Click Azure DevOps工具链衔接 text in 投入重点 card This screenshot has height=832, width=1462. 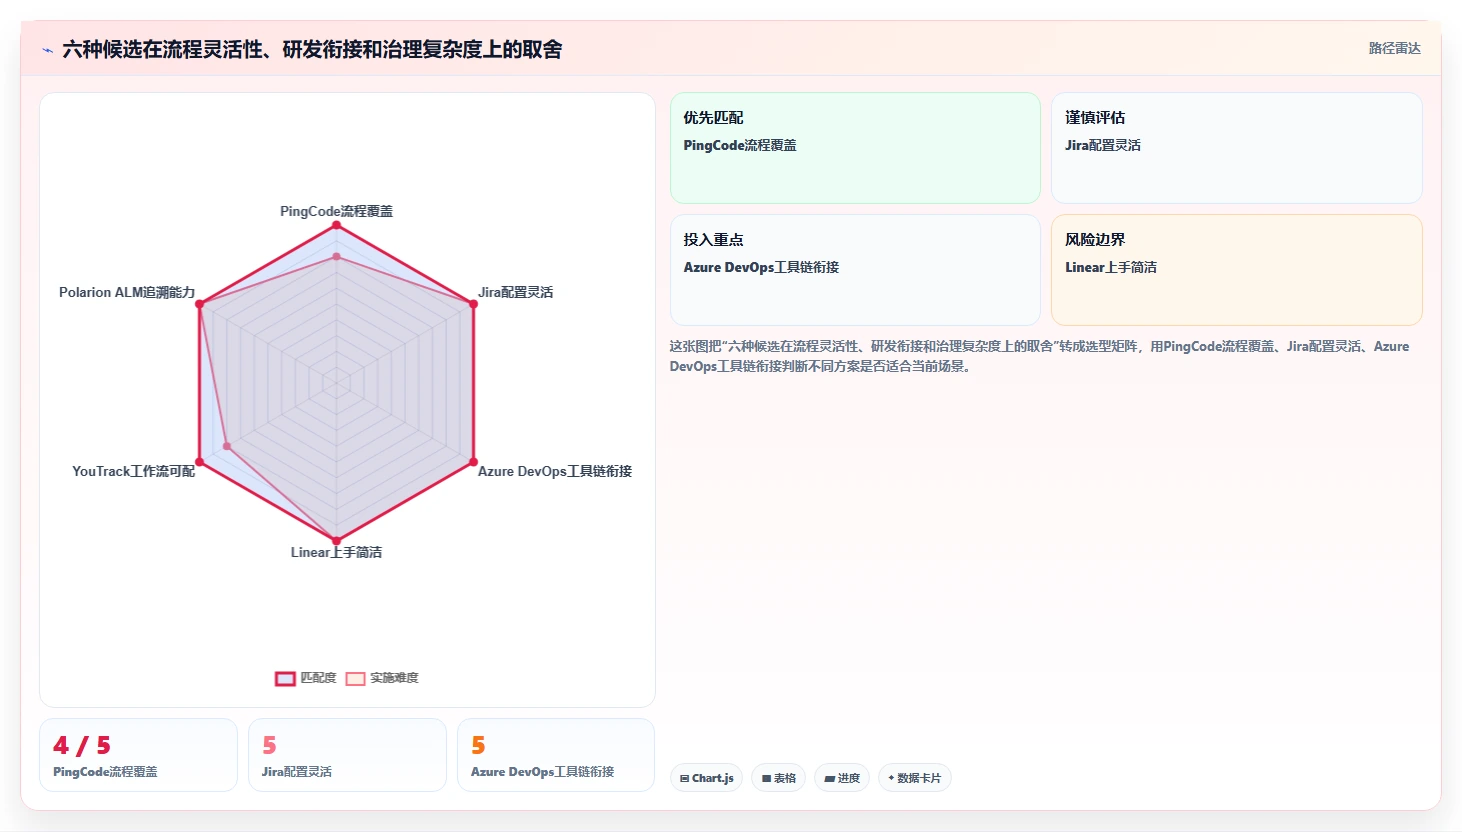coord(761,267)
